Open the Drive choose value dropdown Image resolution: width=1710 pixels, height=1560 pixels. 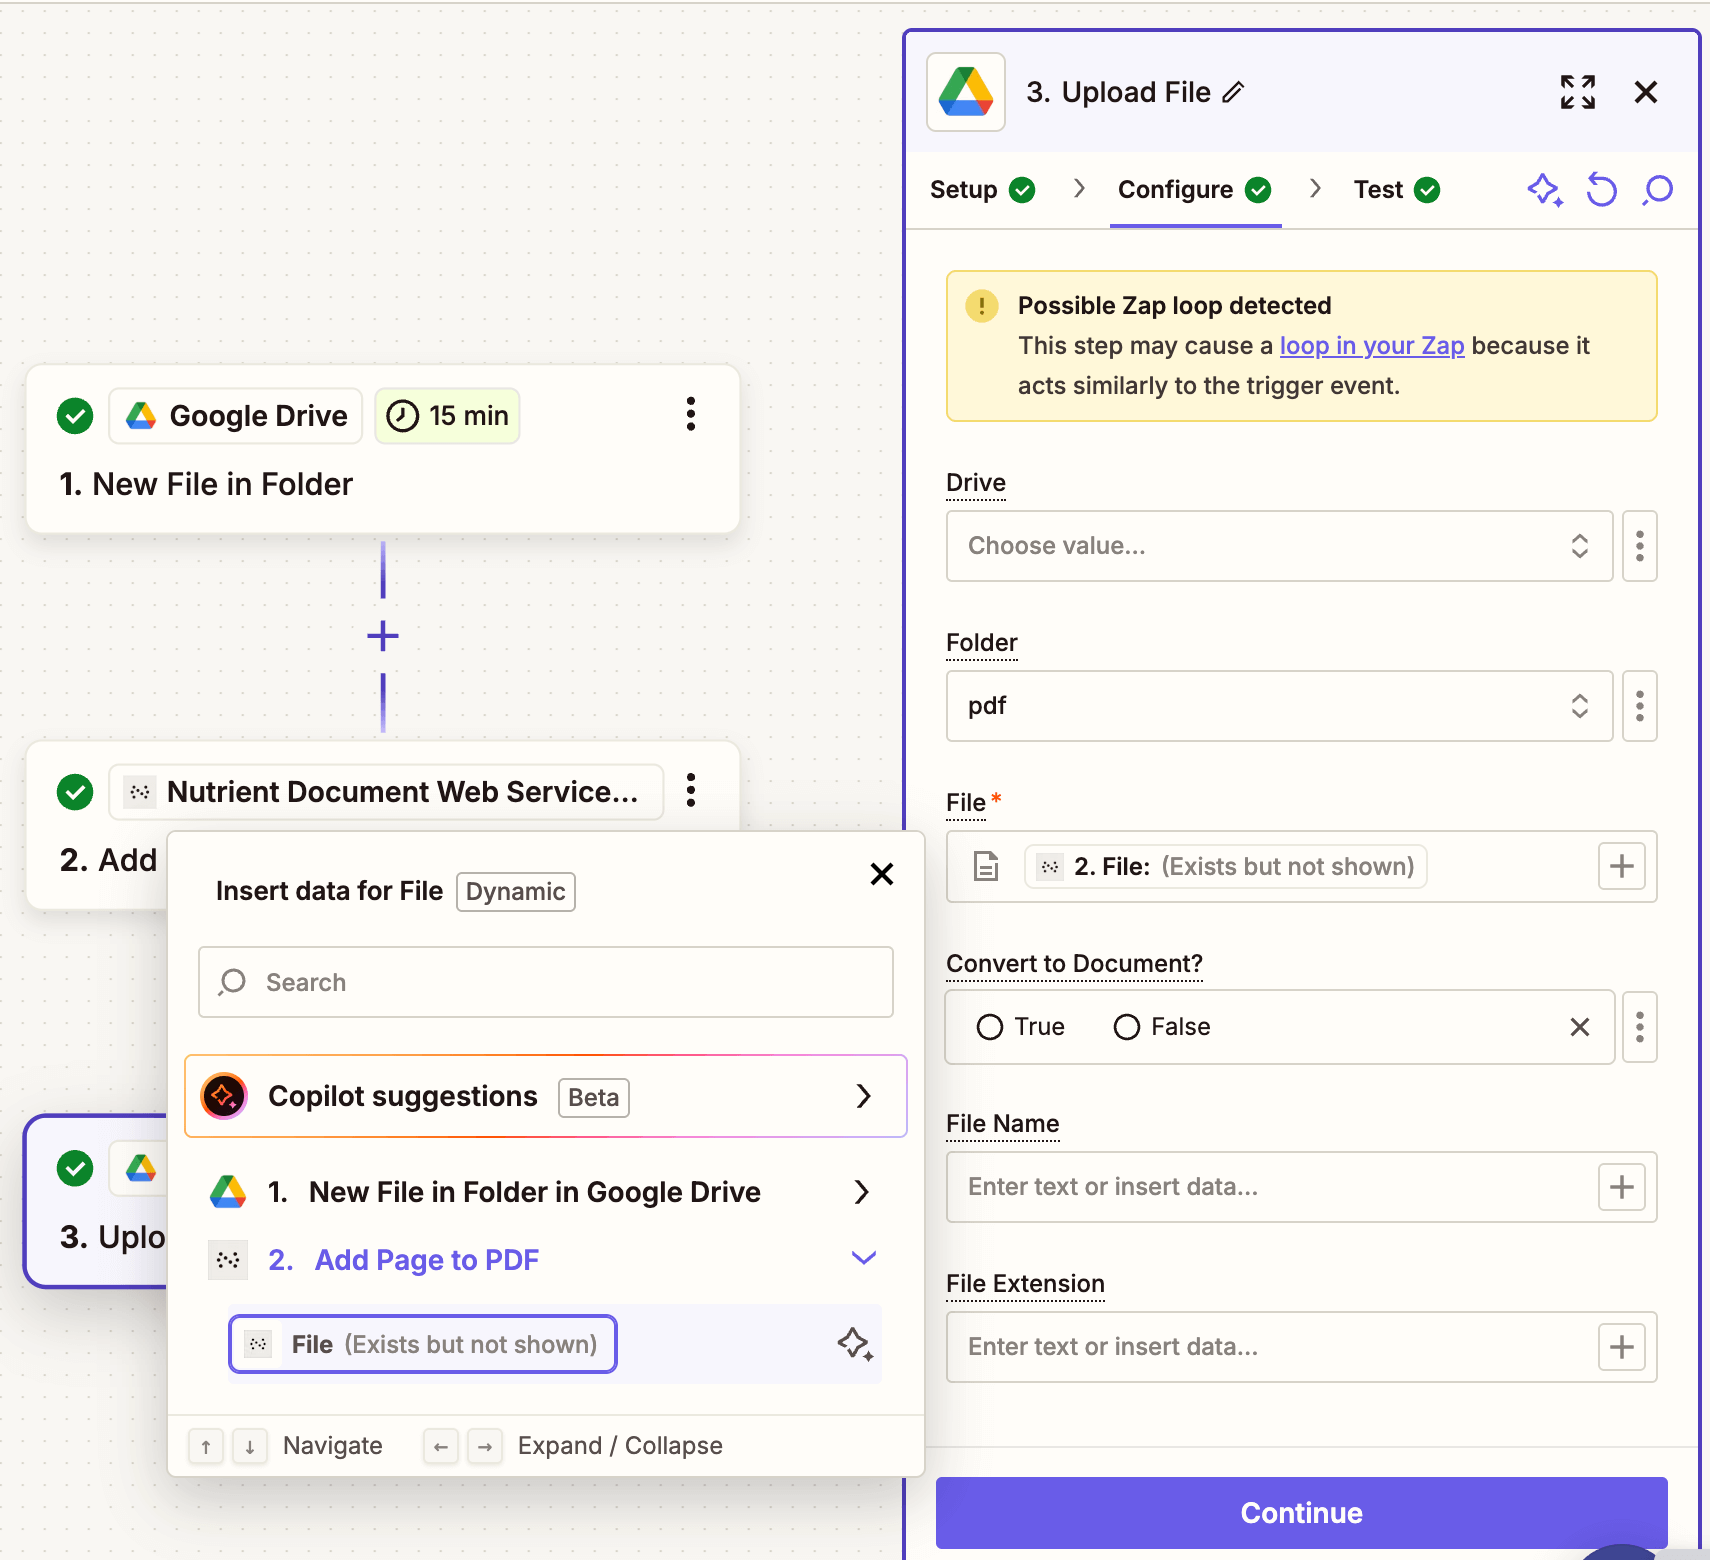1278,546
